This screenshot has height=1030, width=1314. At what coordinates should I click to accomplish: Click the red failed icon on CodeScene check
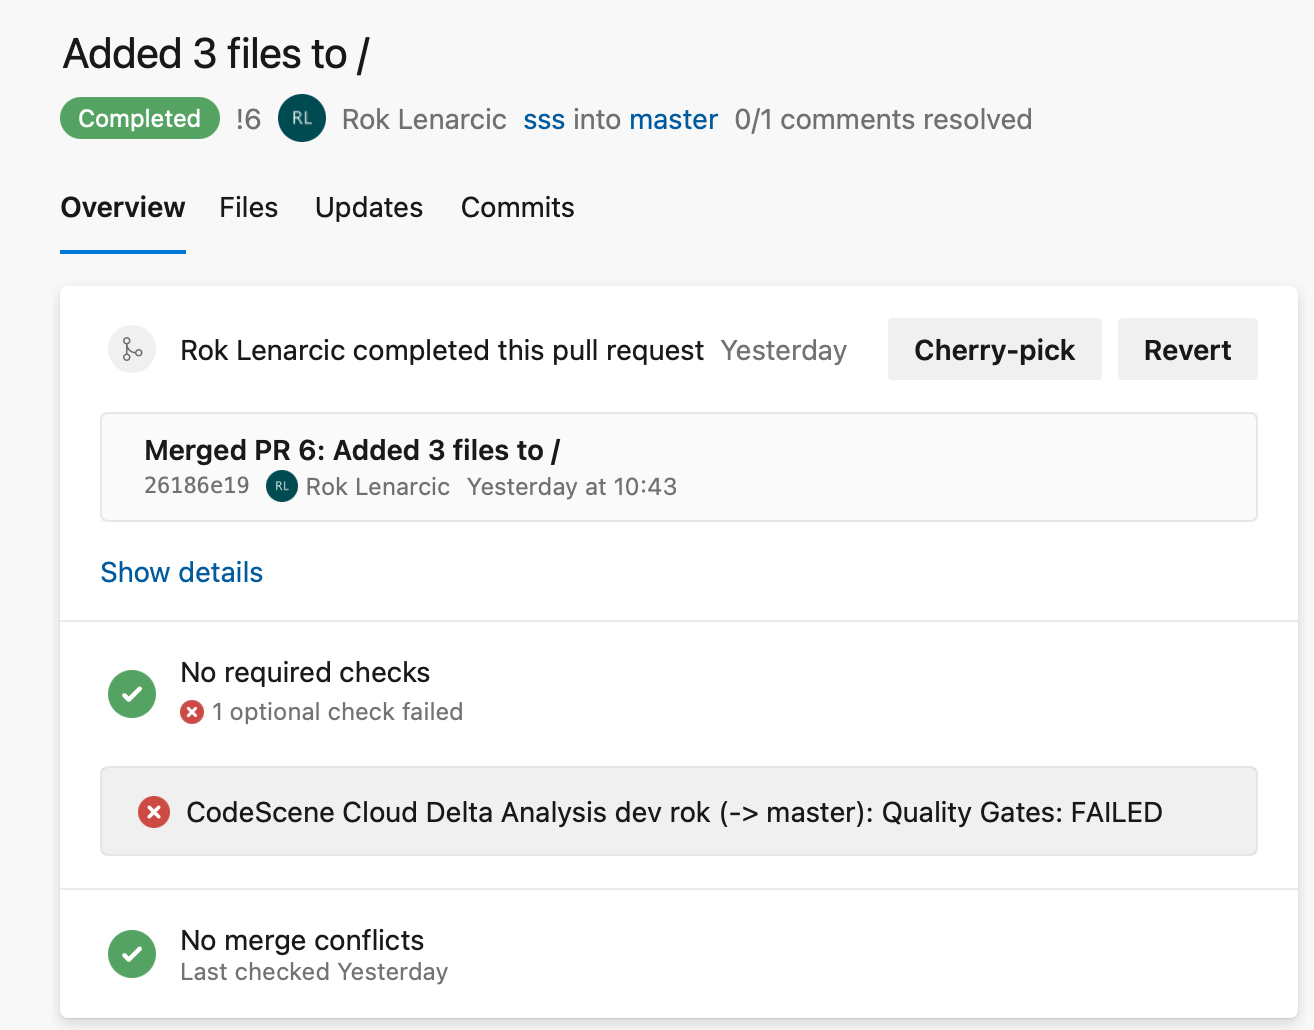click(x=154, y=812)
